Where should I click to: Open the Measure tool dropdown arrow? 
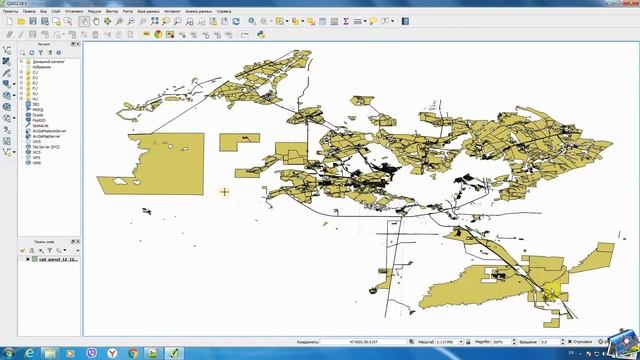coord(365,21)
